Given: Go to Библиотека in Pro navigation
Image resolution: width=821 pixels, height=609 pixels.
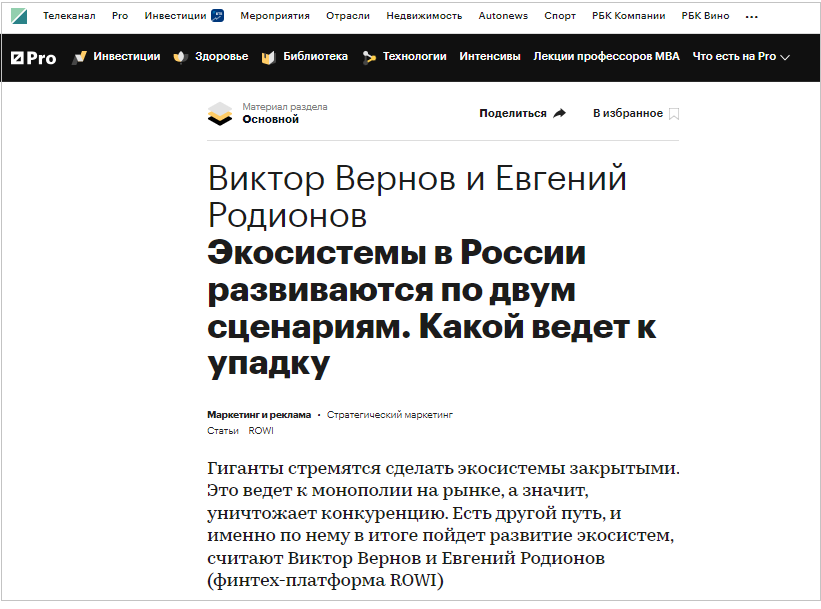Looking at the screenshot, I should click(x=315, y=57).
